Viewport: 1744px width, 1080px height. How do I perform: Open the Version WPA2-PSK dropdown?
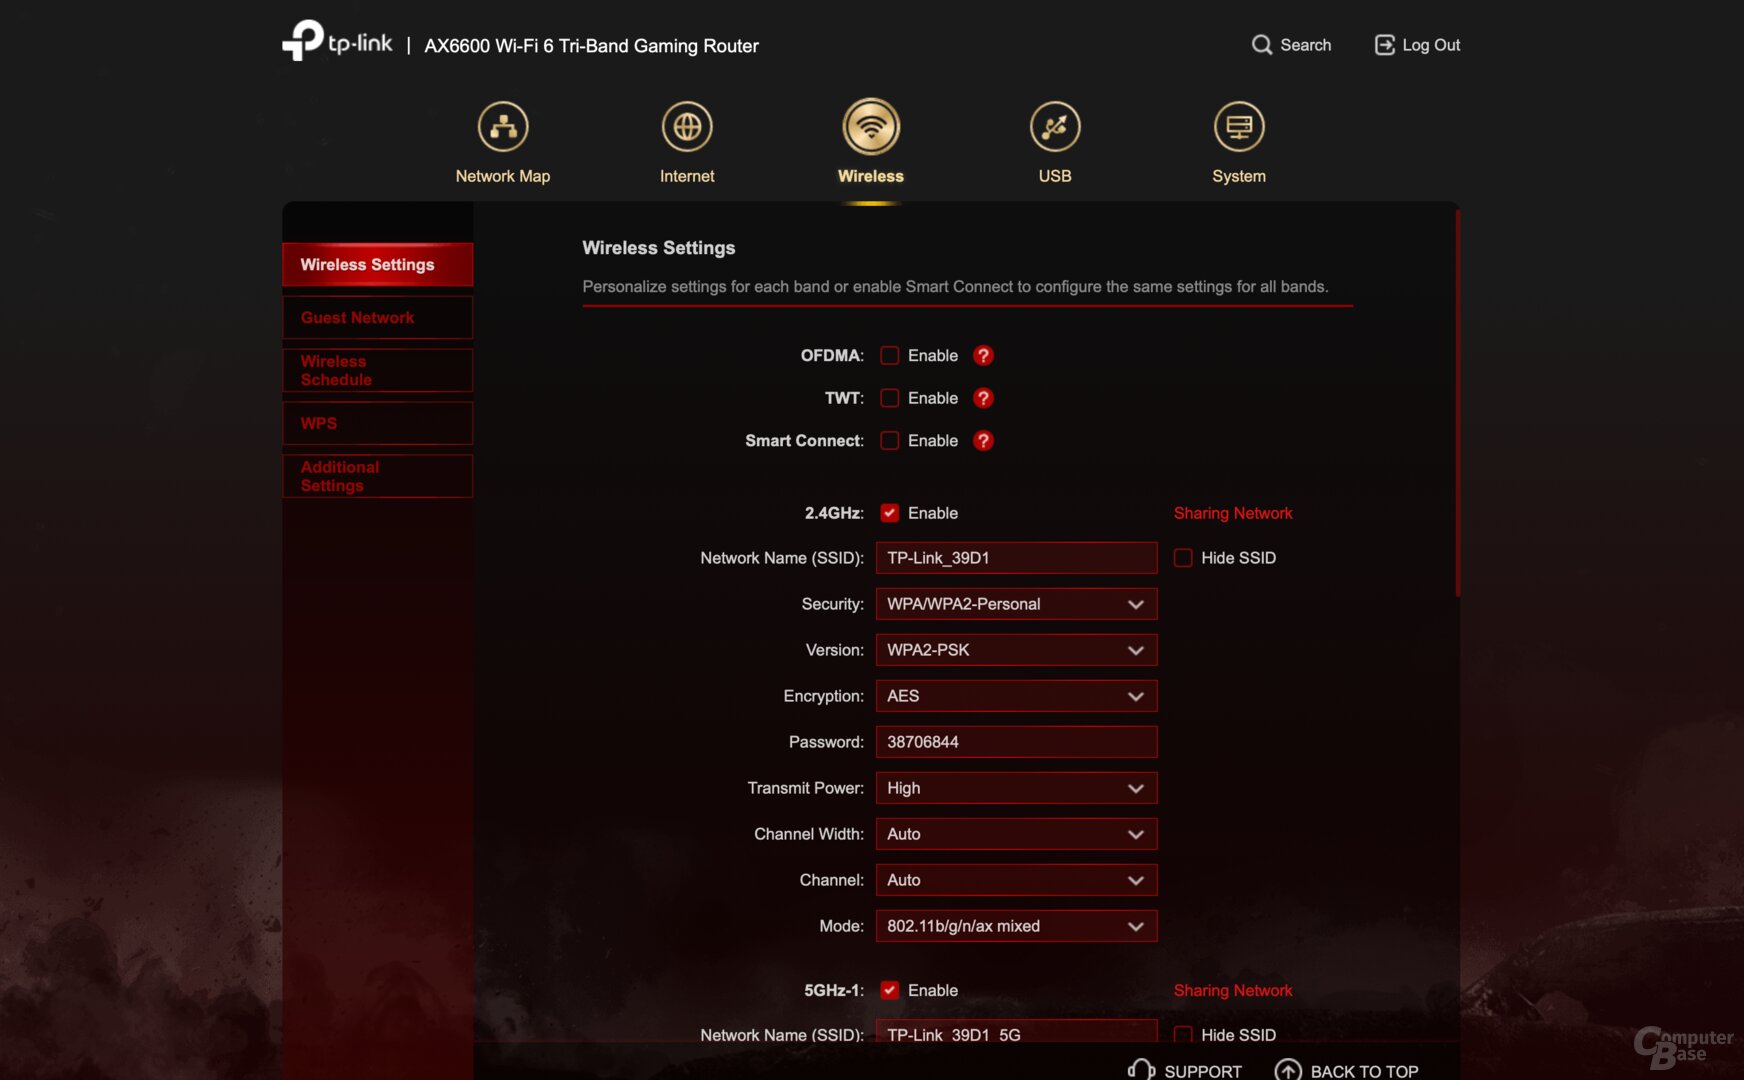[1016, 650]
